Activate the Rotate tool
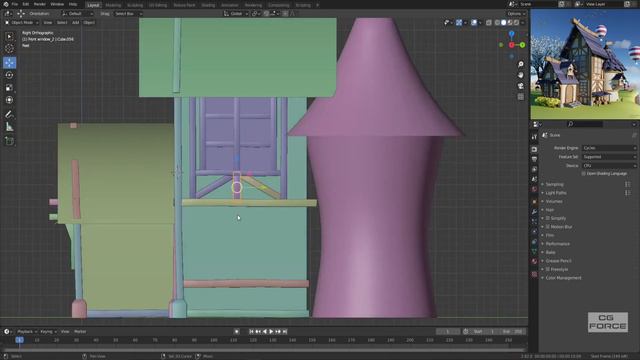Viewport: 640px width, 360px height. 9,75
